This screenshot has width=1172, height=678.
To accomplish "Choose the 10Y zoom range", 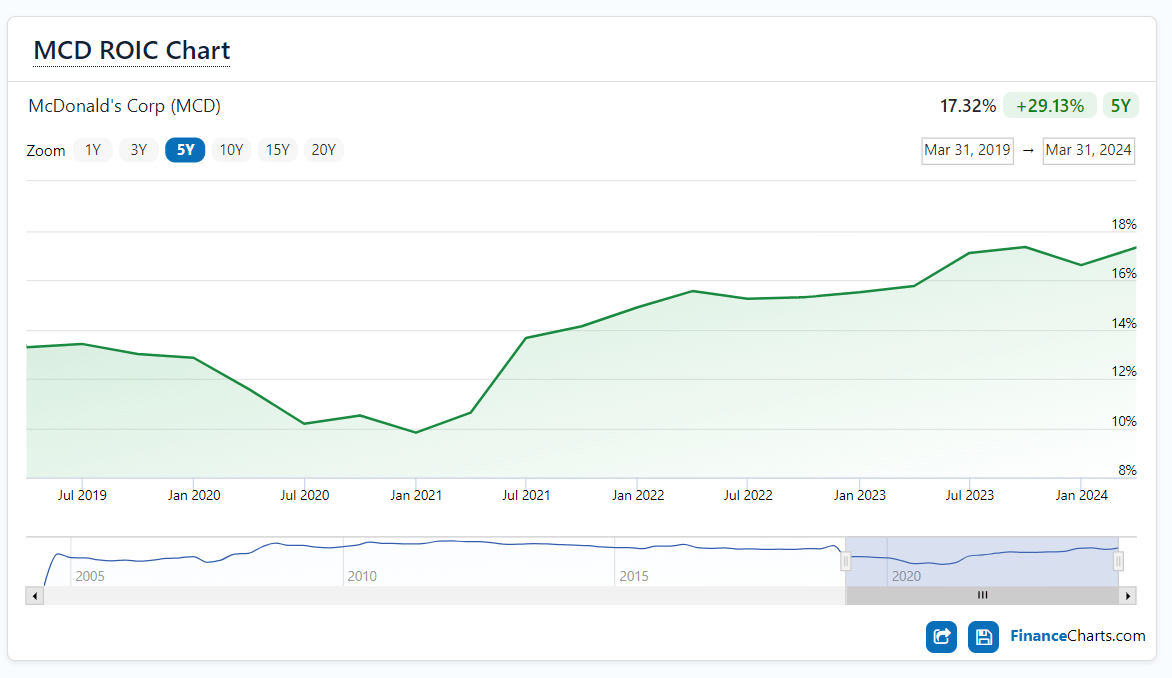I will pos(231,150).
